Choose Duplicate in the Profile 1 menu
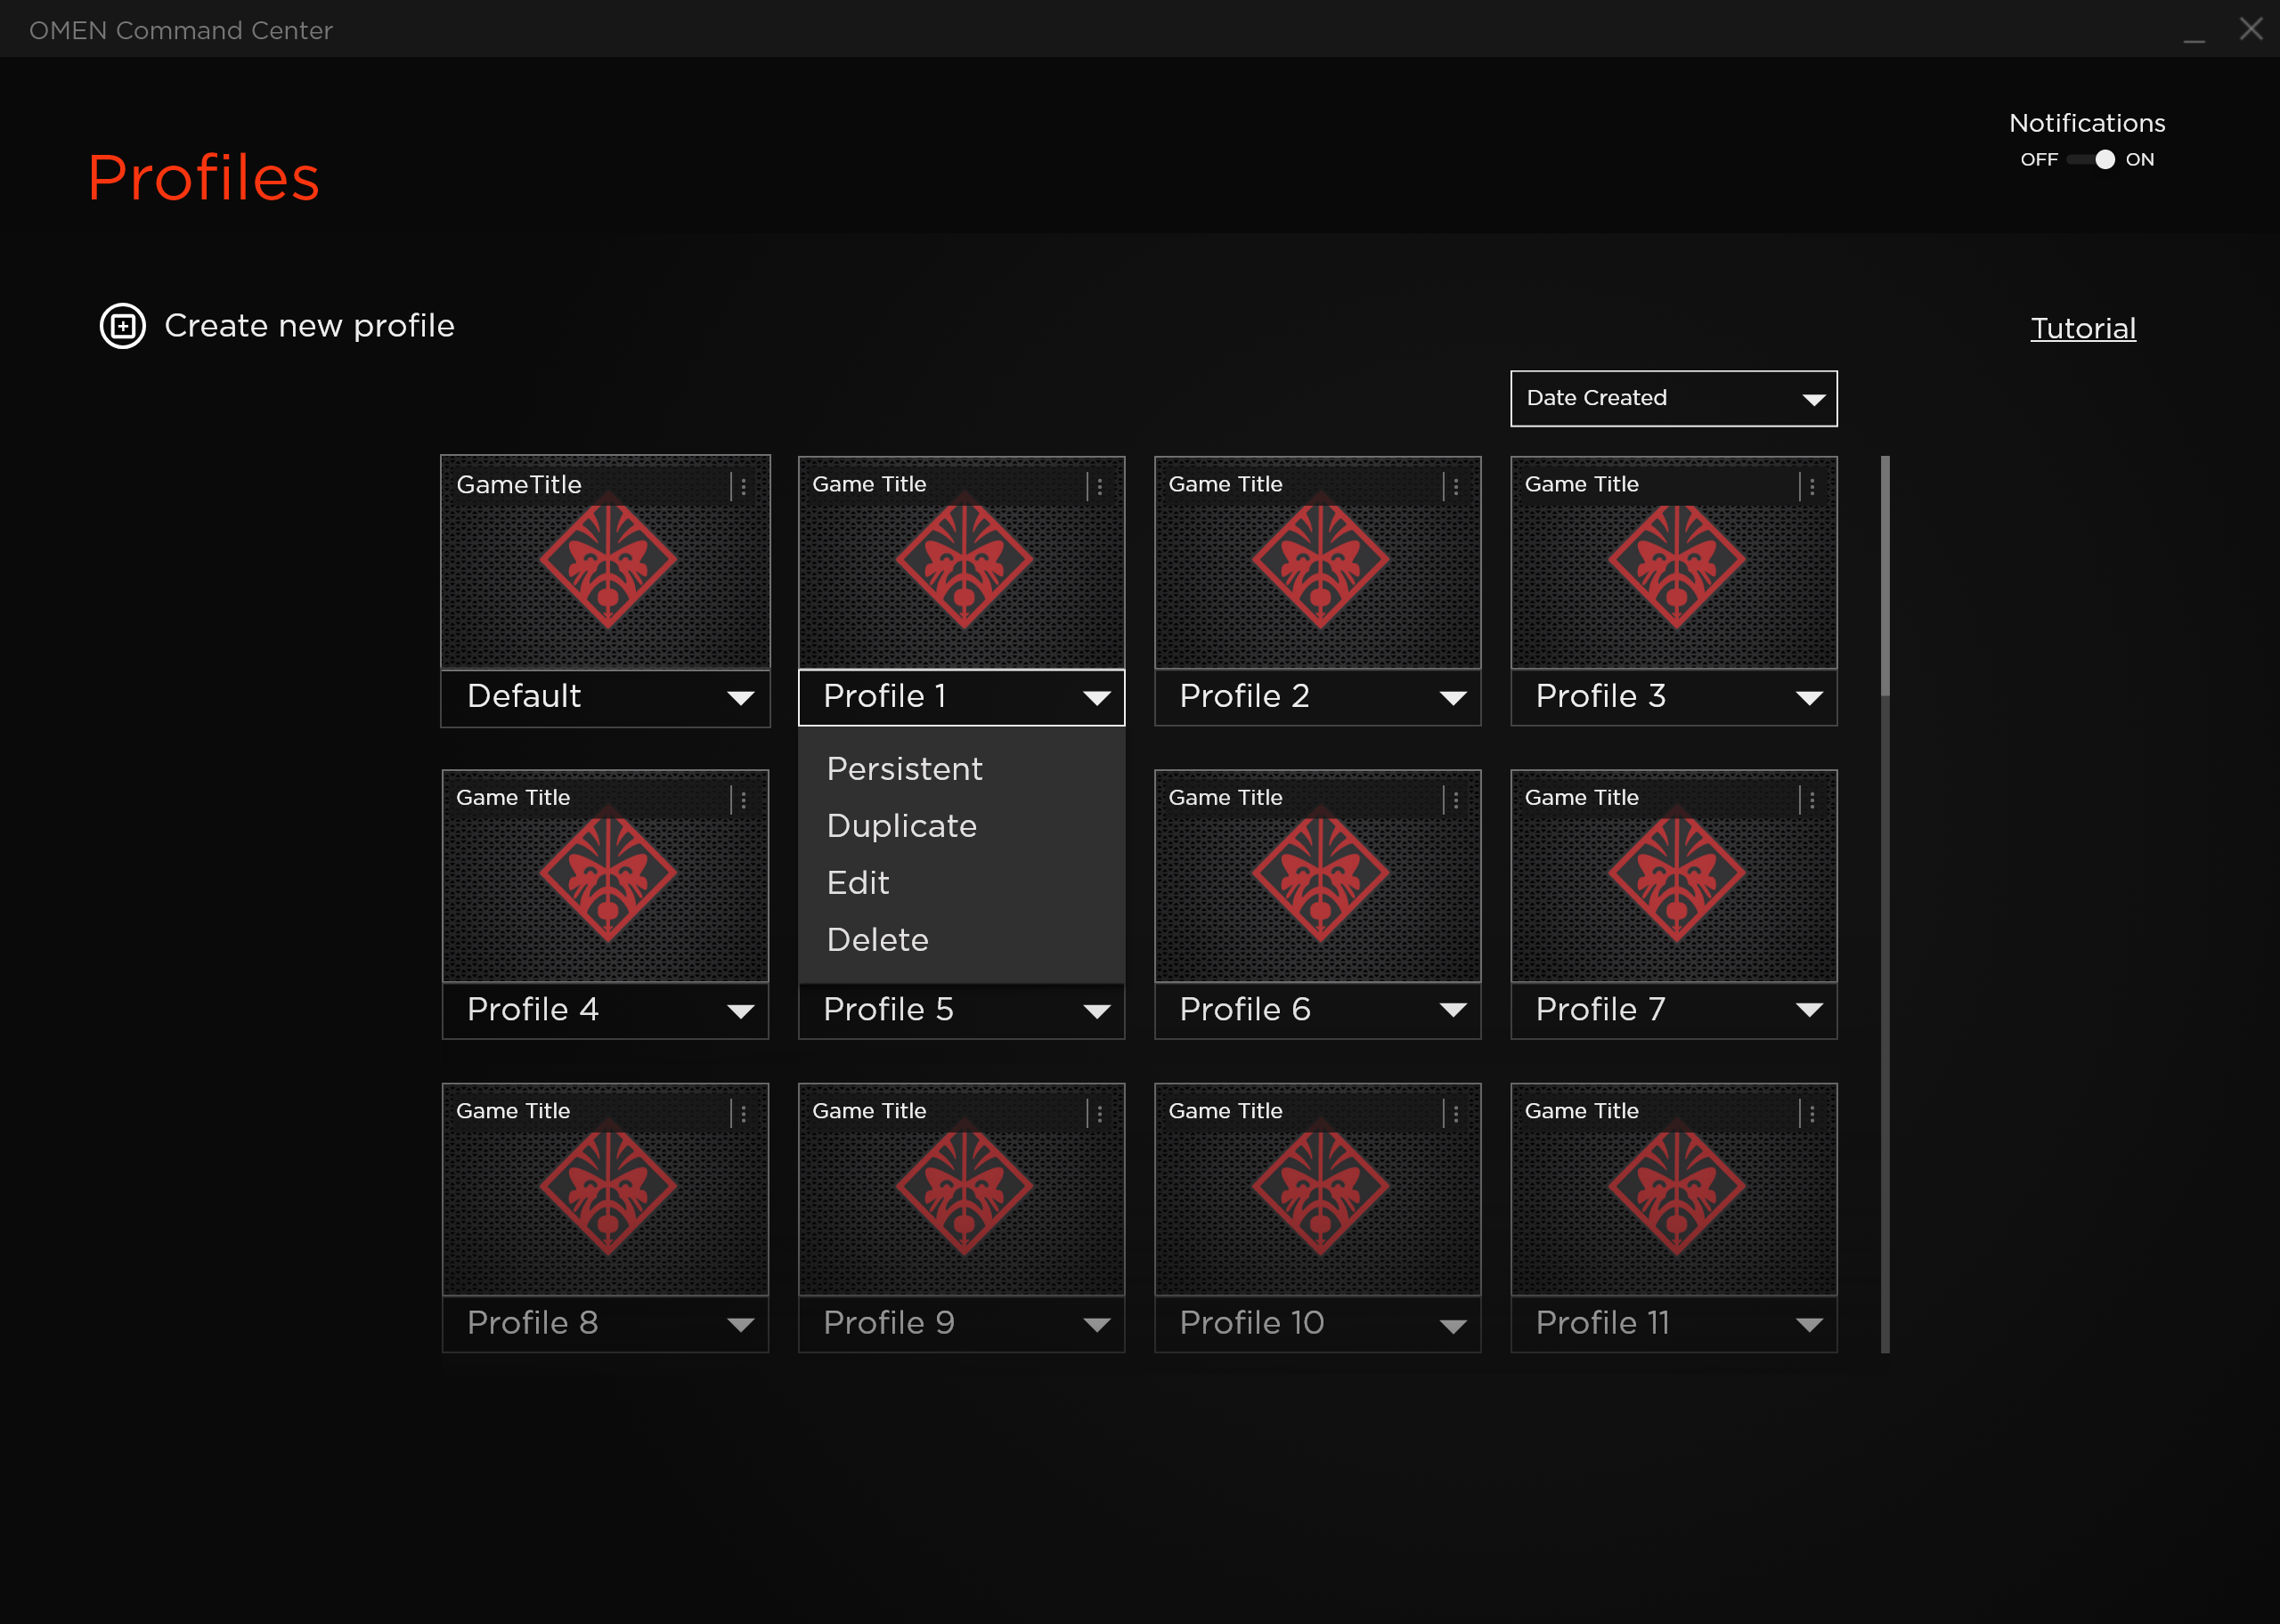Viewport: 2280px width, 1624px height. tap(901, 826)
